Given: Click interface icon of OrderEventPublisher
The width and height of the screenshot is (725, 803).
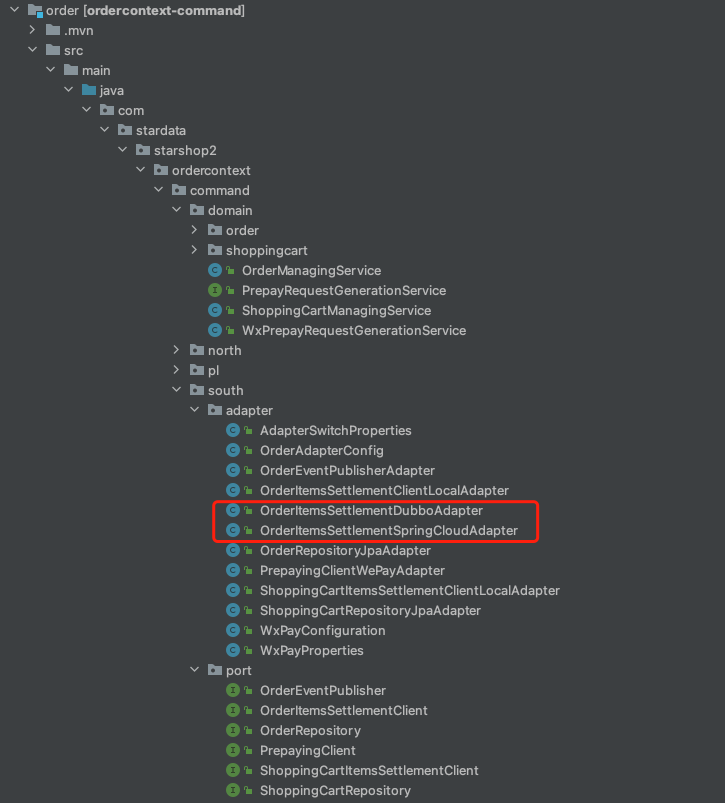Looking at the screenshot, I should 233,690.
